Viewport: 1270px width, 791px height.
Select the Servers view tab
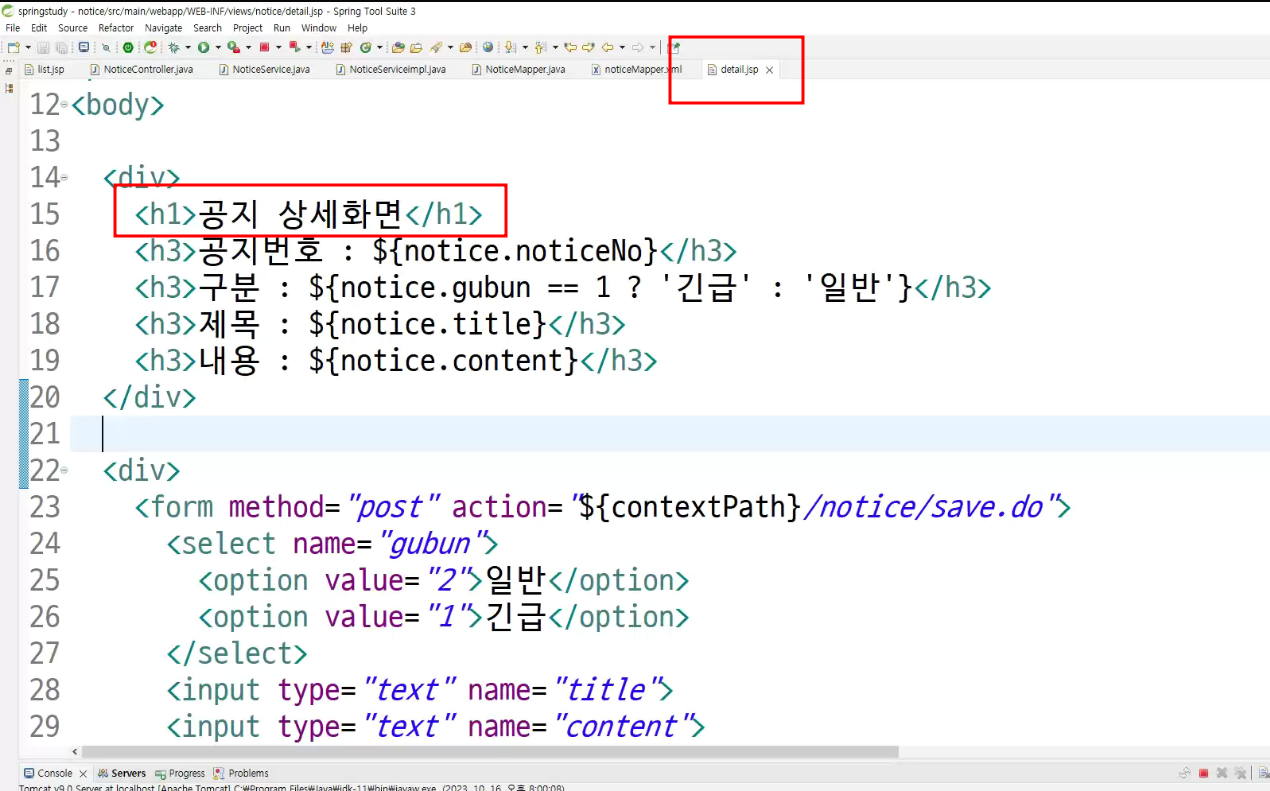[121, 773]
